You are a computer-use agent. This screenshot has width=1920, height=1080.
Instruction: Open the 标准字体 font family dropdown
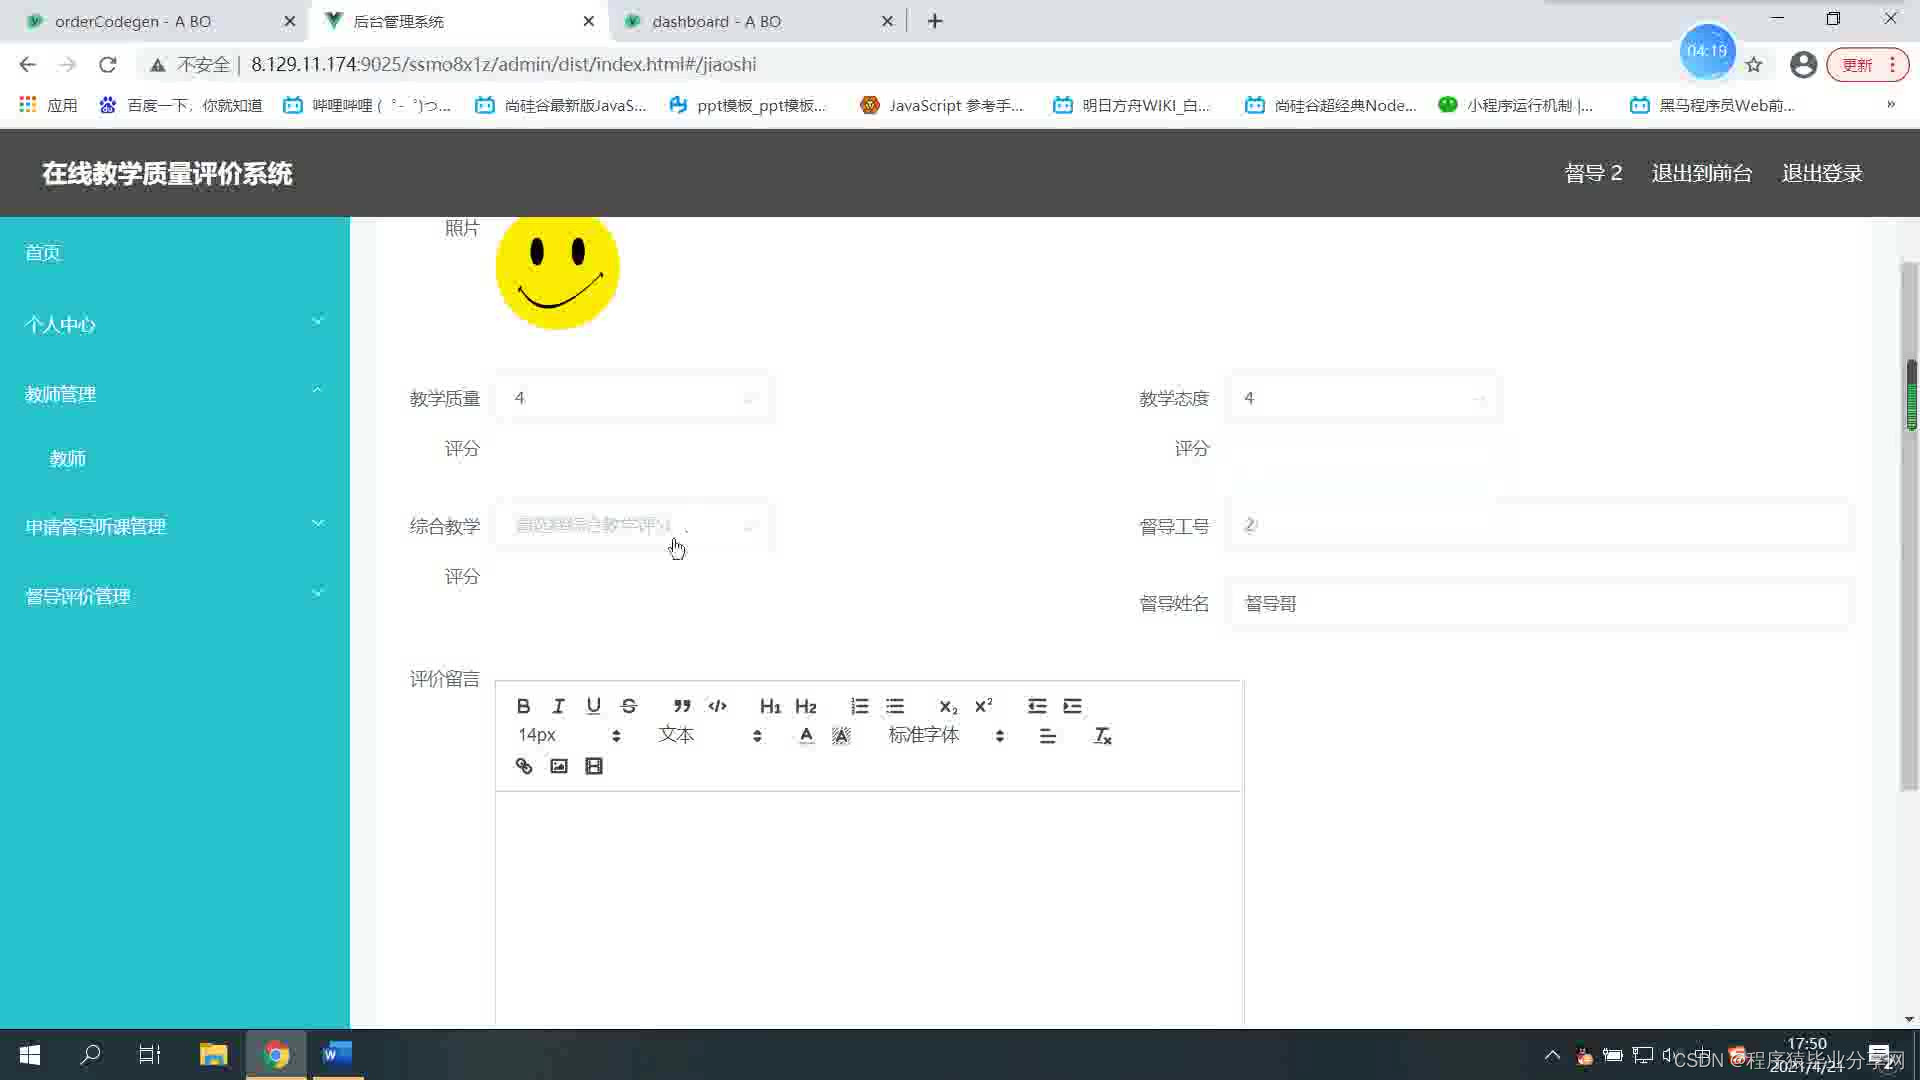pyautogui.click(x=945, y=736)
